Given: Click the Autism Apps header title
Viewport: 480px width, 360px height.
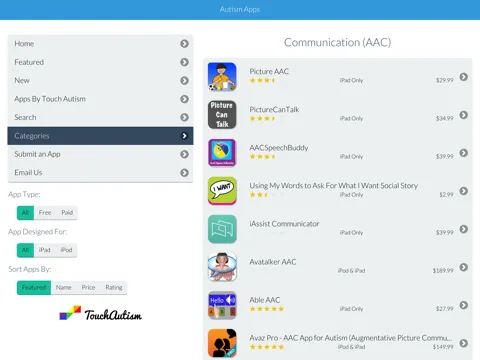Looking at the screenshot, I should click(x=240, y=9).
